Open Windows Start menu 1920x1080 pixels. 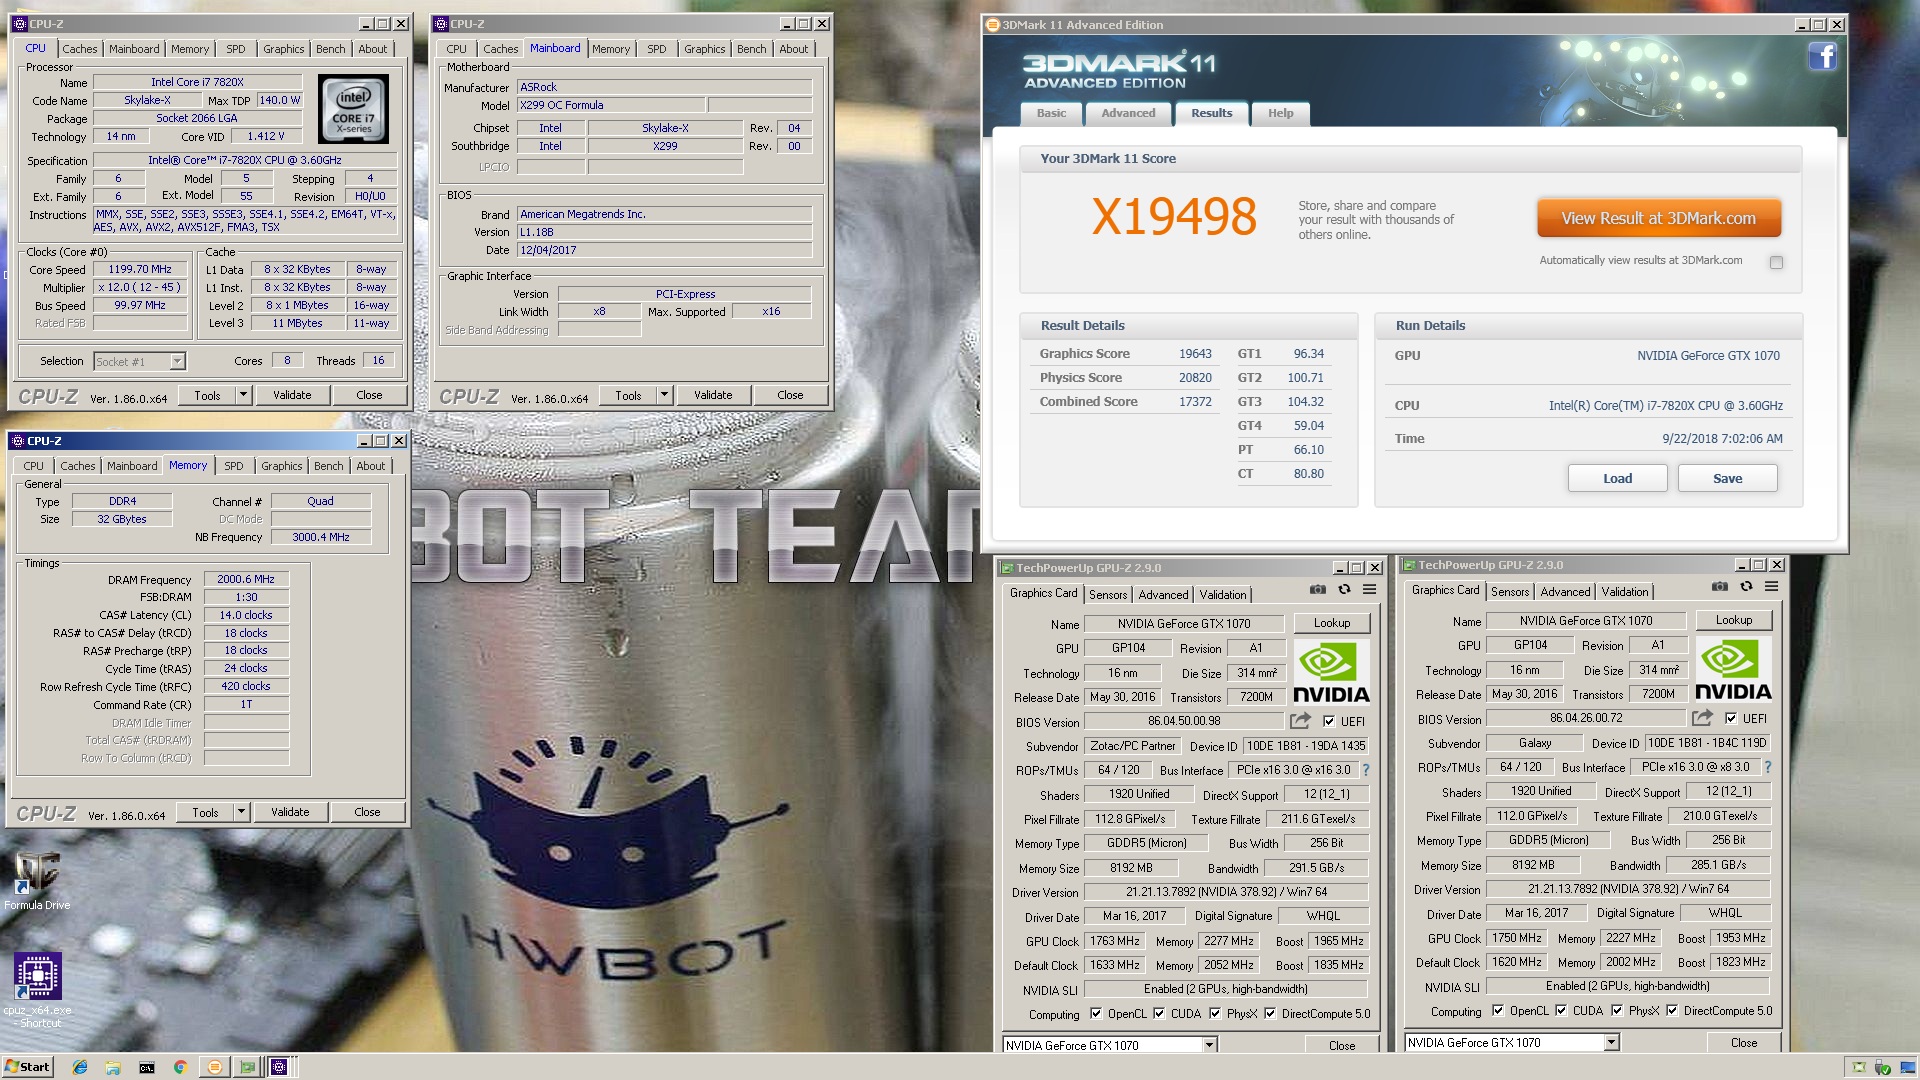coord(27,1067)
